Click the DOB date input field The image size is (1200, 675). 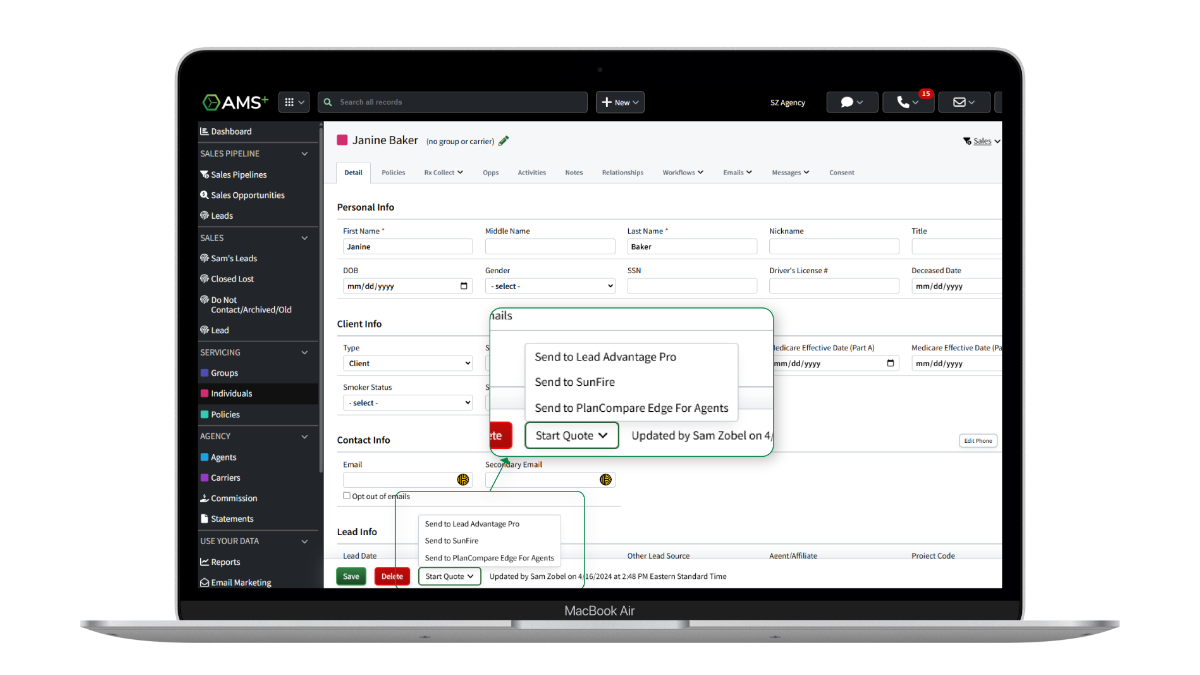click(405, 285)
